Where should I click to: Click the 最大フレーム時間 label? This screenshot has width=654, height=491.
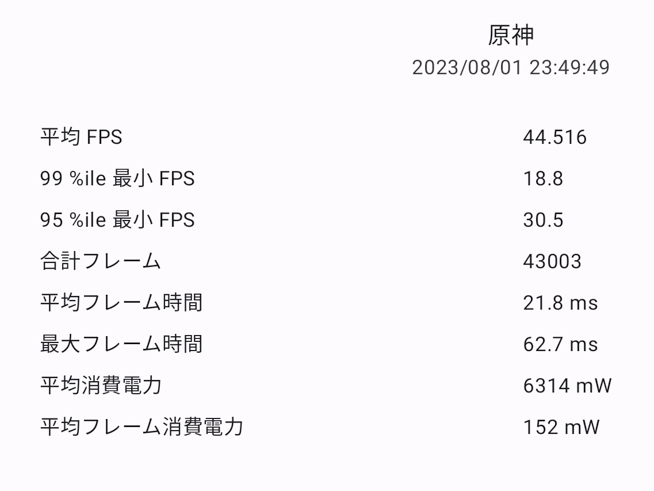coord(121,344)
